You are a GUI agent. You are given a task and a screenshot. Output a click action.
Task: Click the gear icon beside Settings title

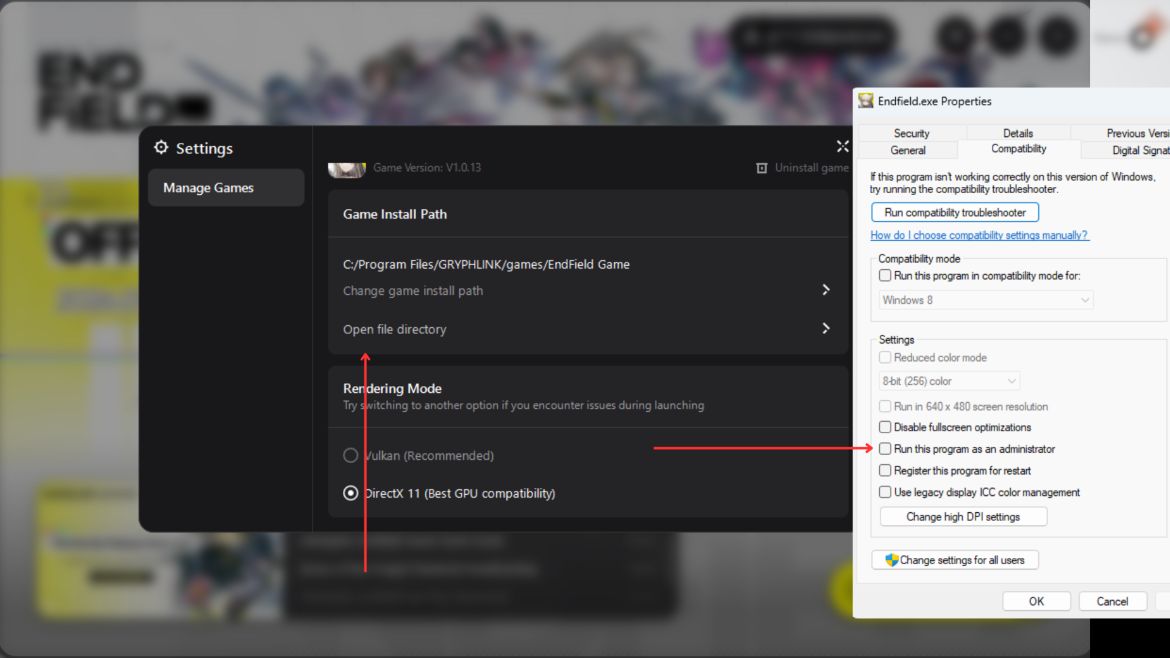161,148
